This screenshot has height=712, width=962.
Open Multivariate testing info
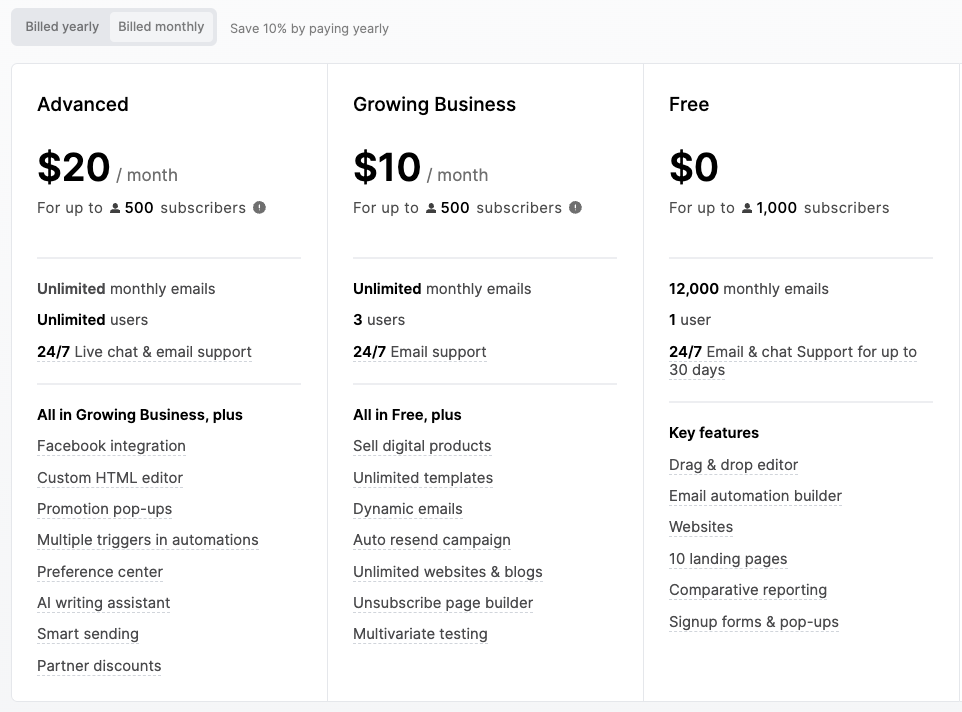[420, 634]
